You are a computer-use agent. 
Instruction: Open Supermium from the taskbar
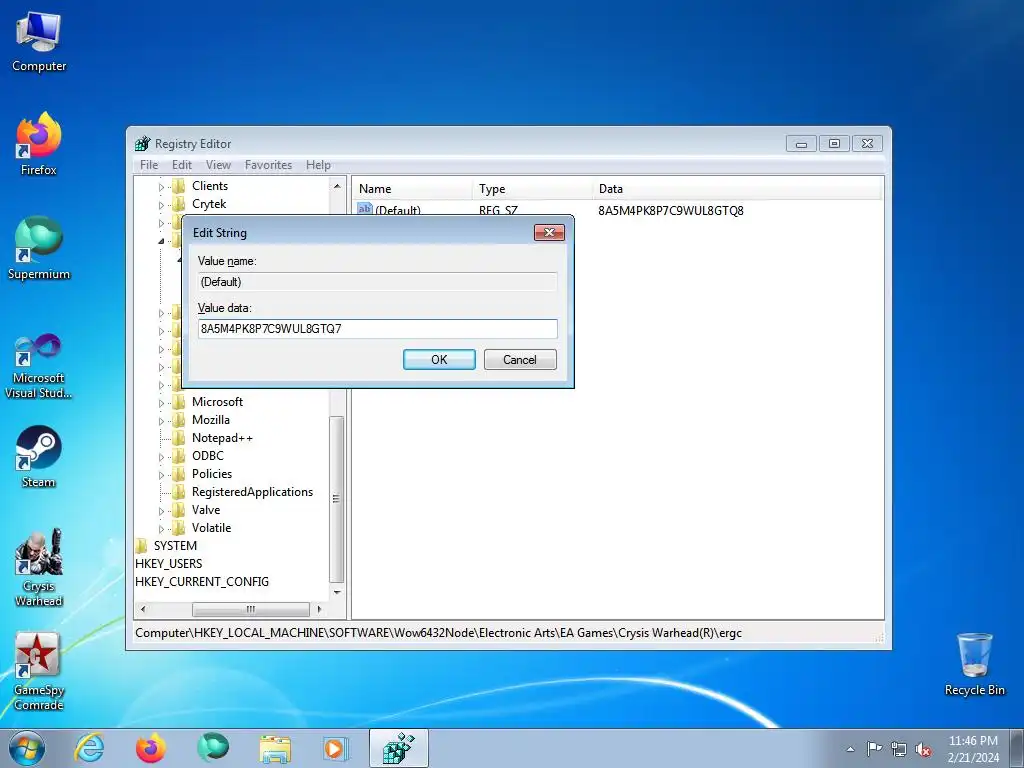pos(213,748)
